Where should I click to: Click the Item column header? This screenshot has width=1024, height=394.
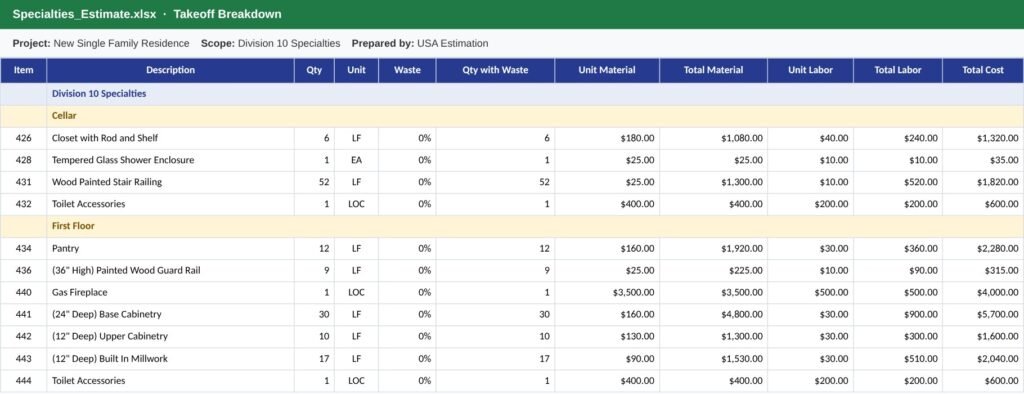24,70
